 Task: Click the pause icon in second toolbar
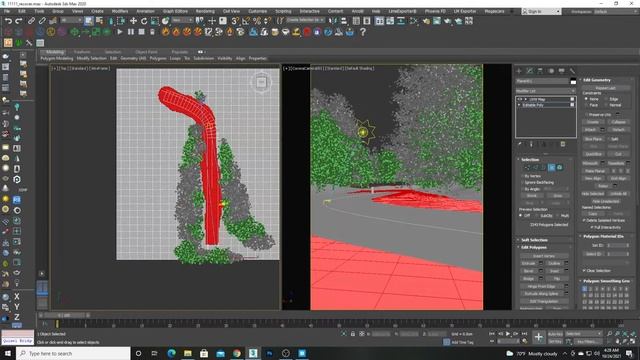click(x=131, y=32)
